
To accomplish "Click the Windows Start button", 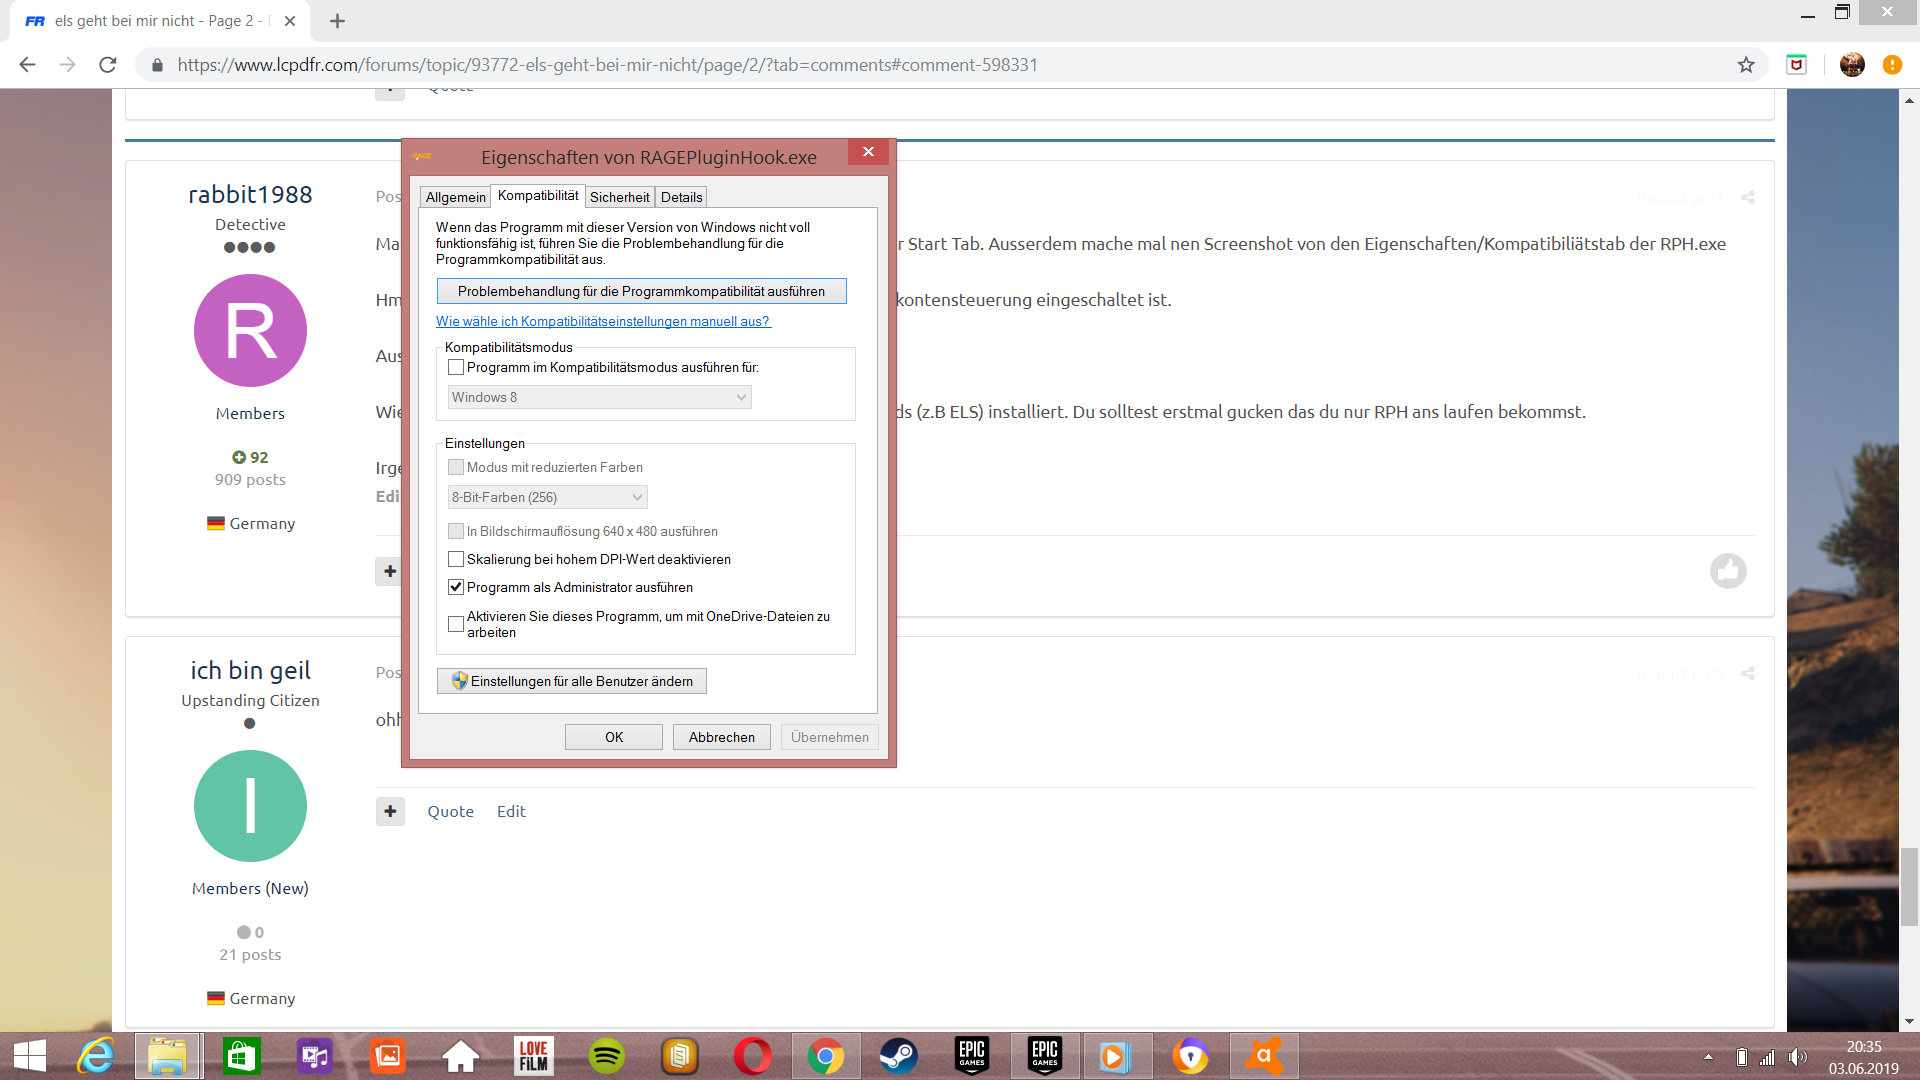I will coord(30,1056).
